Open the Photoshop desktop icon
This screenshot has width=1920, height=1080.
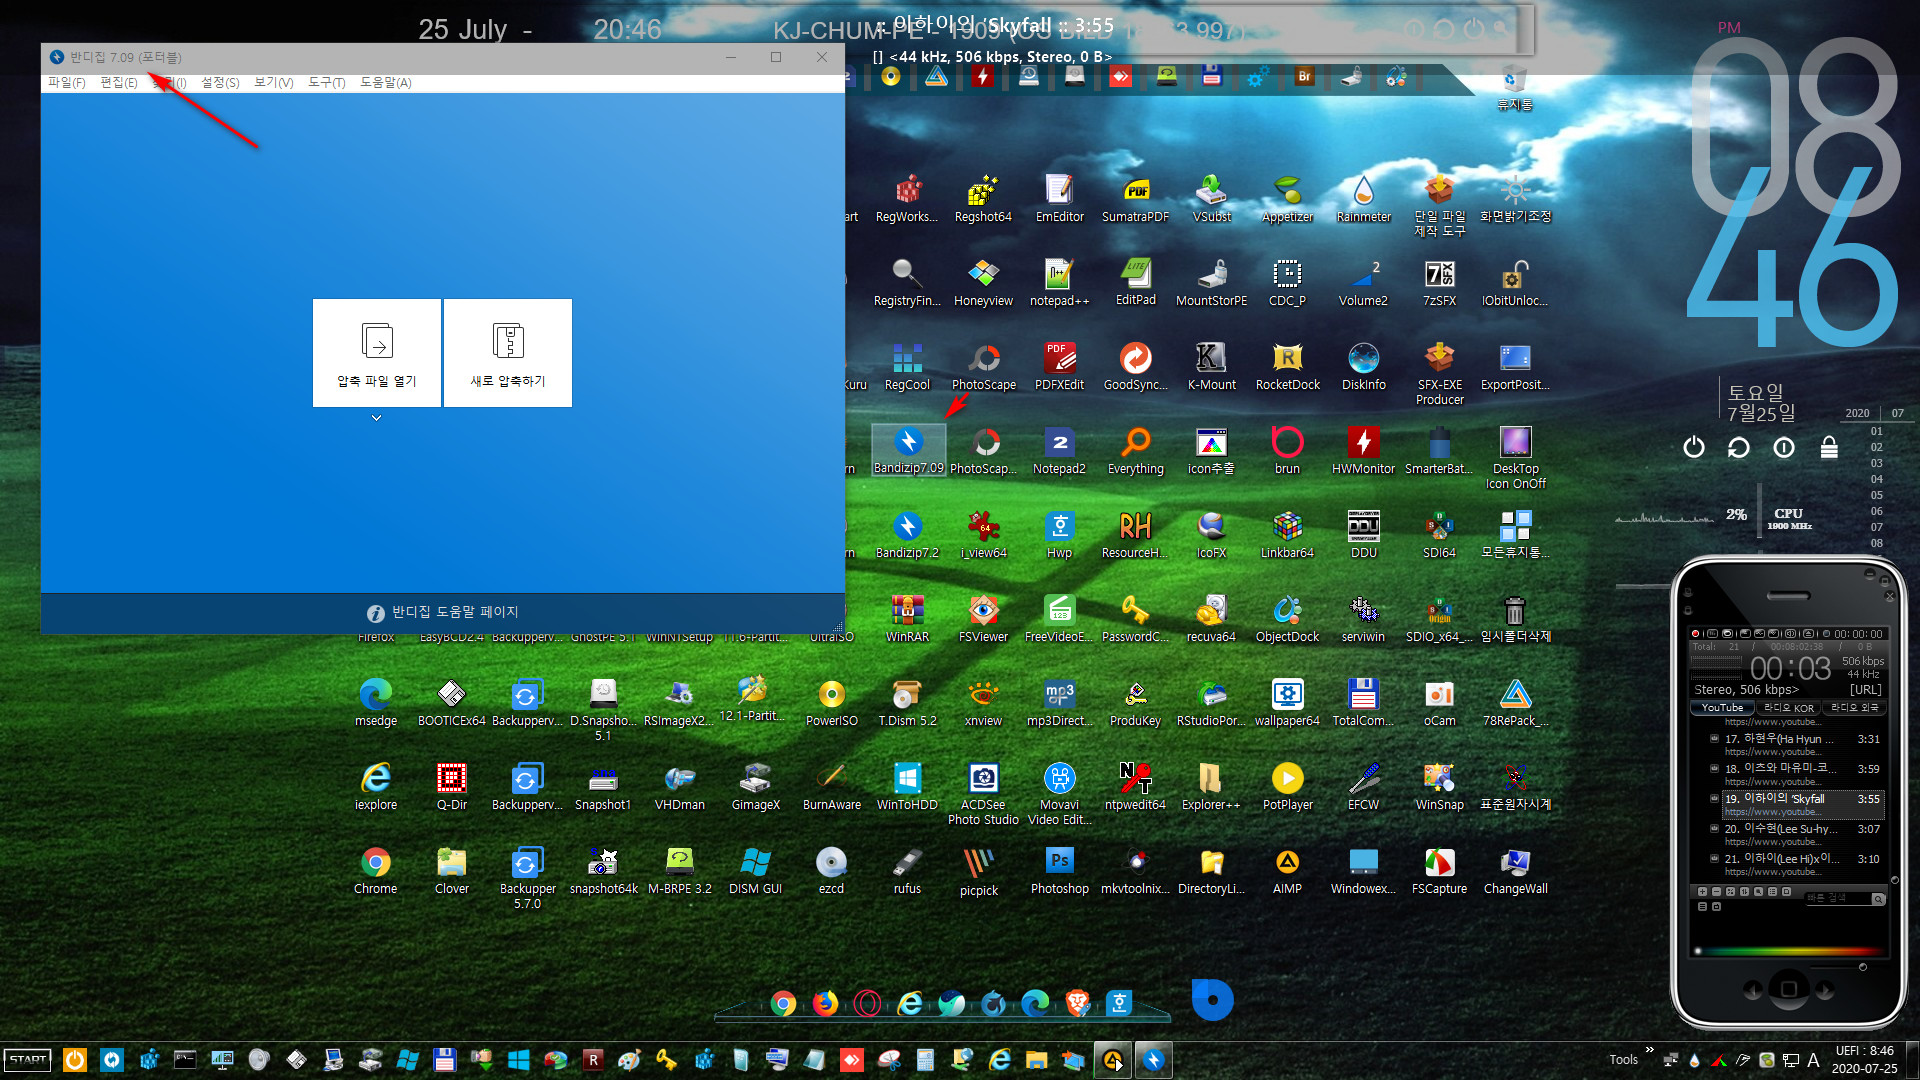click(x=1059, y=871)
